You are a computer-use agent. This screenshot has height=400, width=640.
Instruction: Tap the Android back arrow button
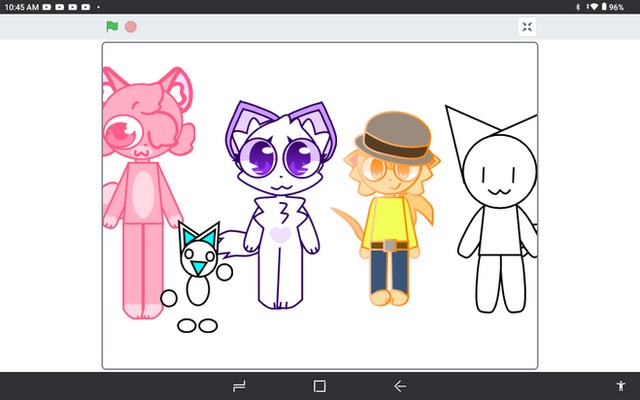pos(400,386)
